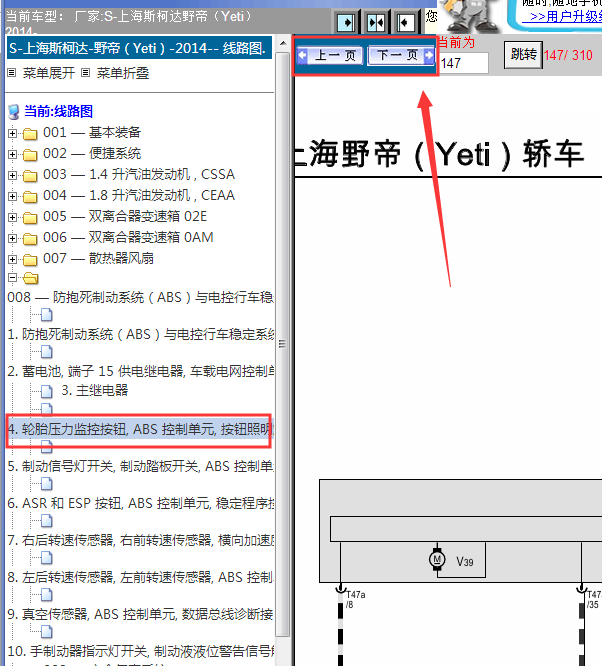Open page 1. 防抱死制动系统（ABS）

pyautogui.click(x=141, y=334)
